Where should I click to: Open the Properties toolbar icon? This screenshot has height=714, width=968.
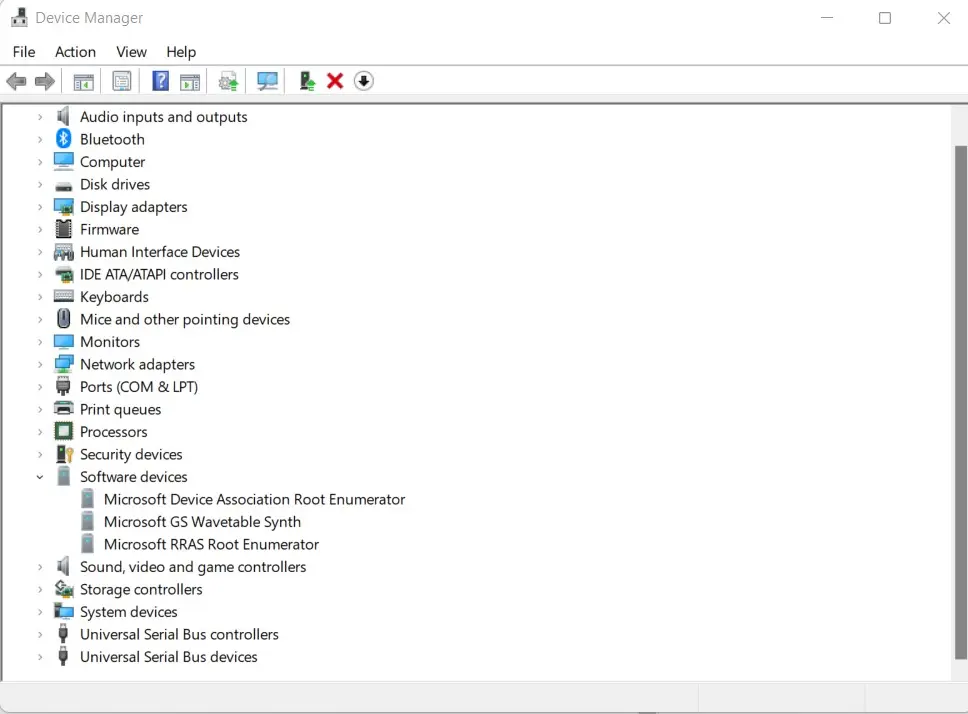[x=121, y=80]
